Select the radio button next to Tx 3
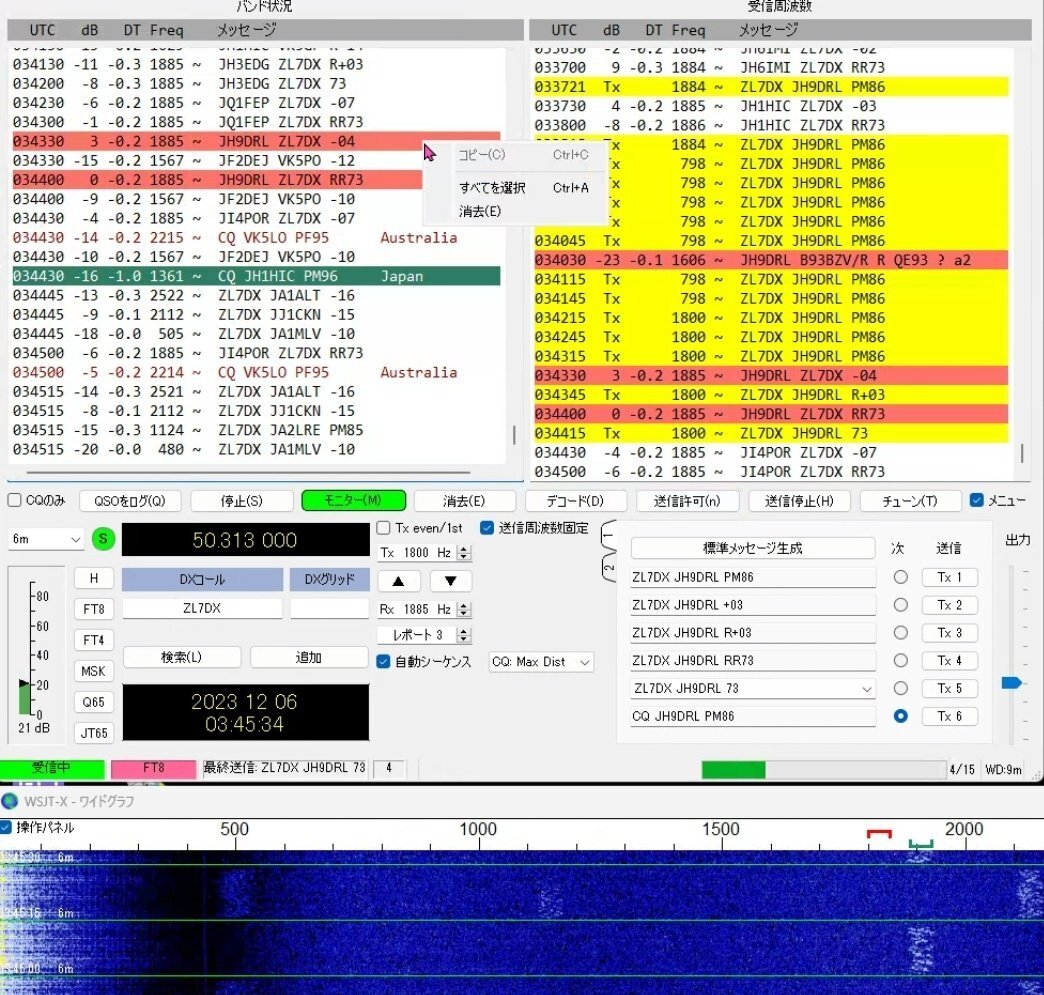1044x995 pixels. pyautogui.click(x=901, y=633)
